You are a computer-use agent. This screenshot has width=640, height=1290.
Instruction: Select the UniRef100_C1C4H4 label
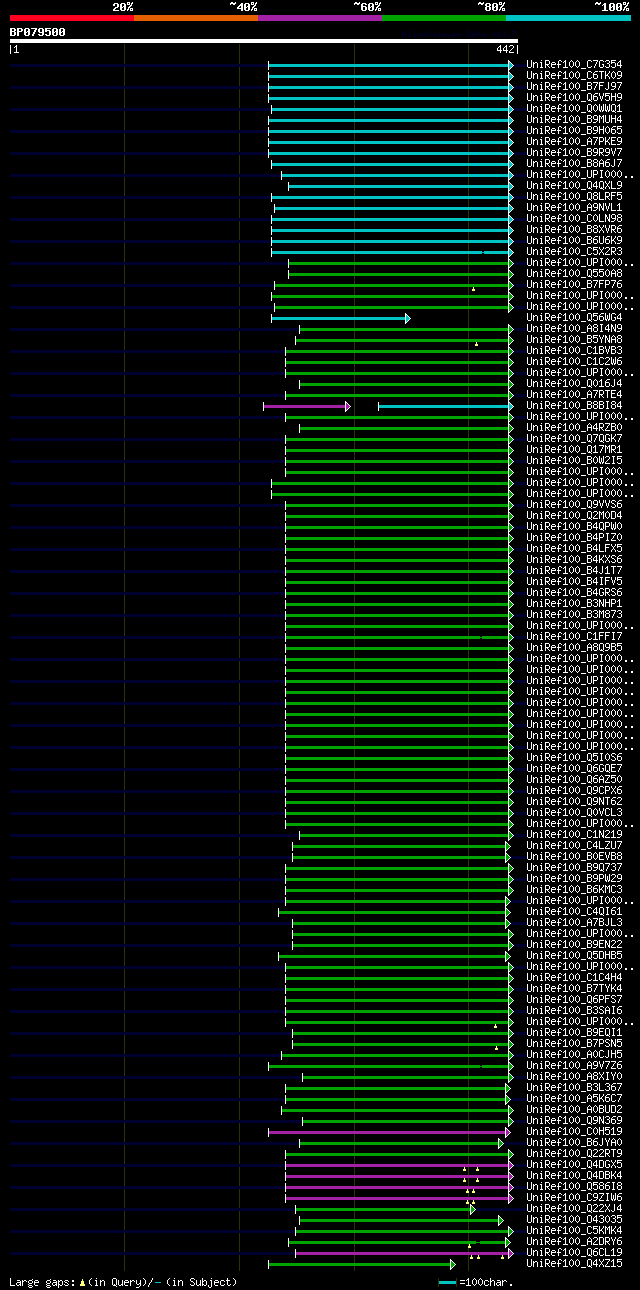tap(574, 978)
